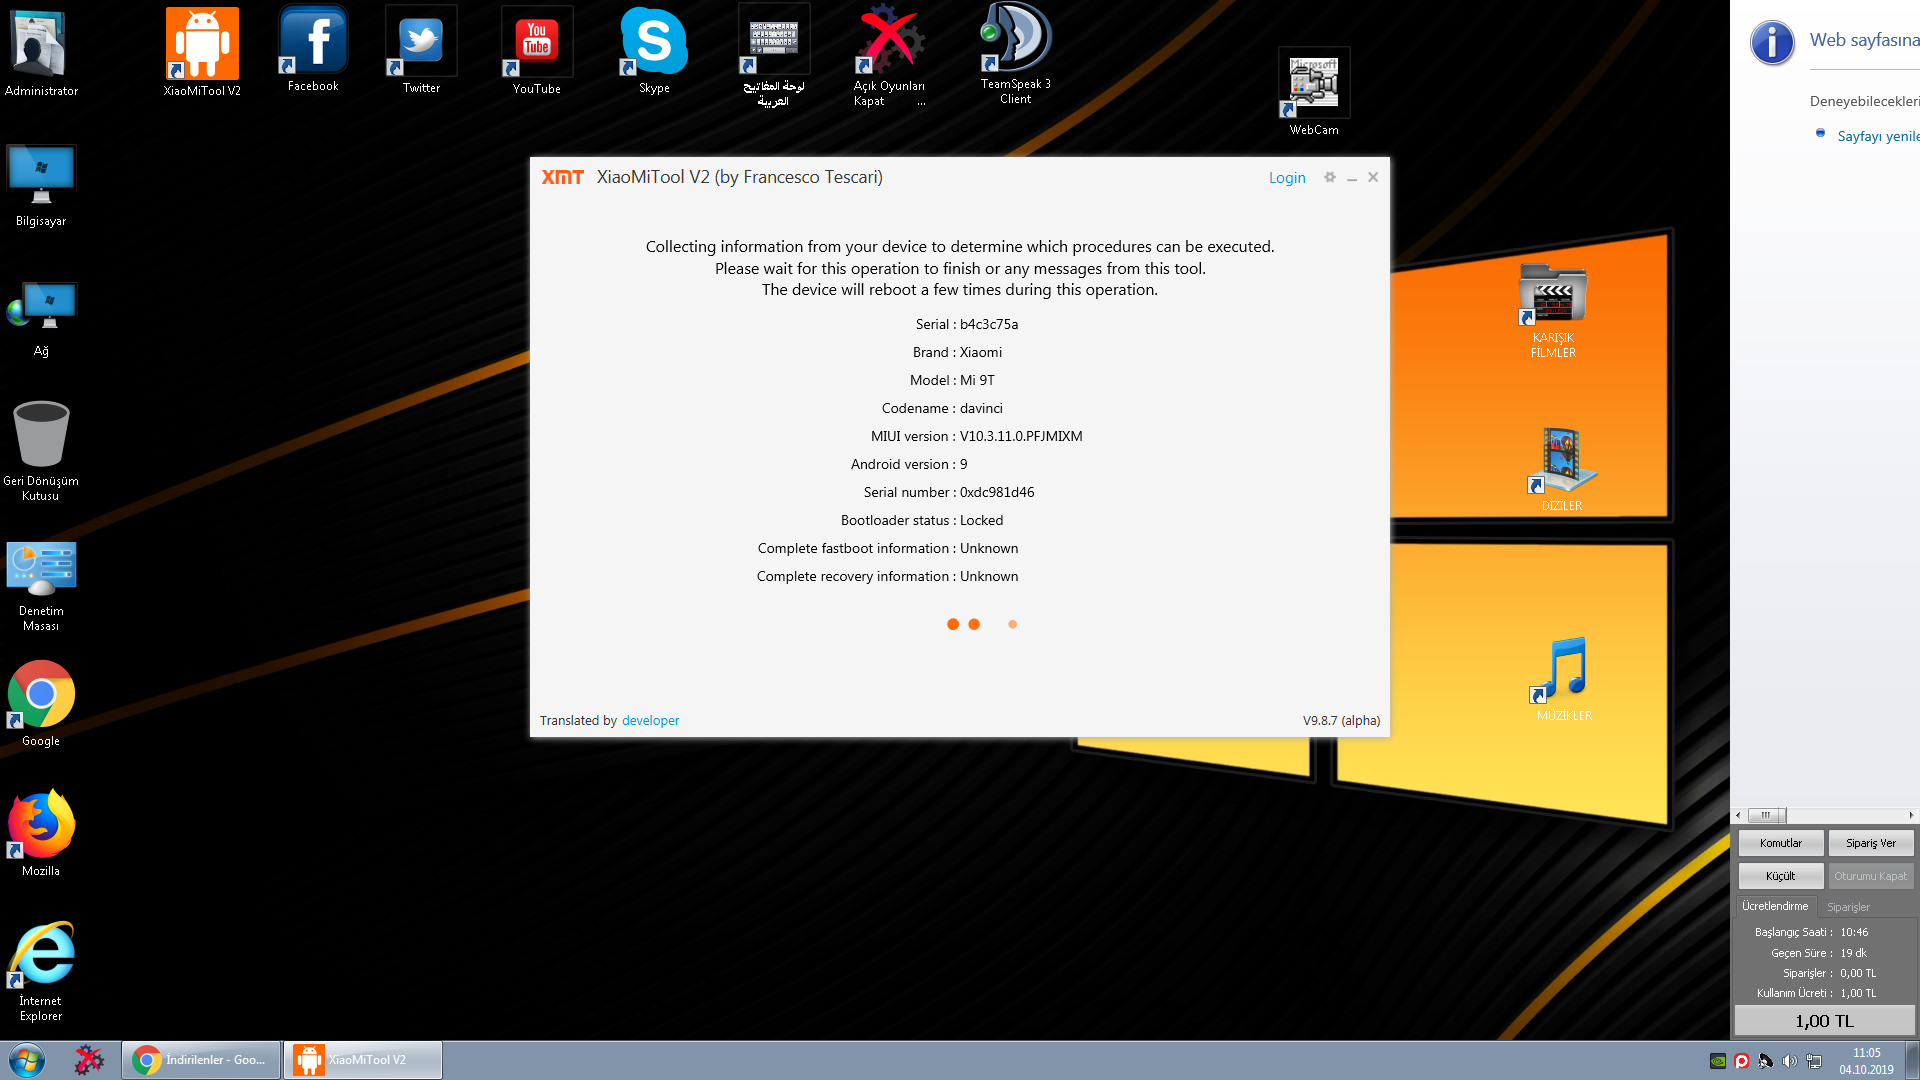Select the YouTube desktop shortcut

(537, 52)
